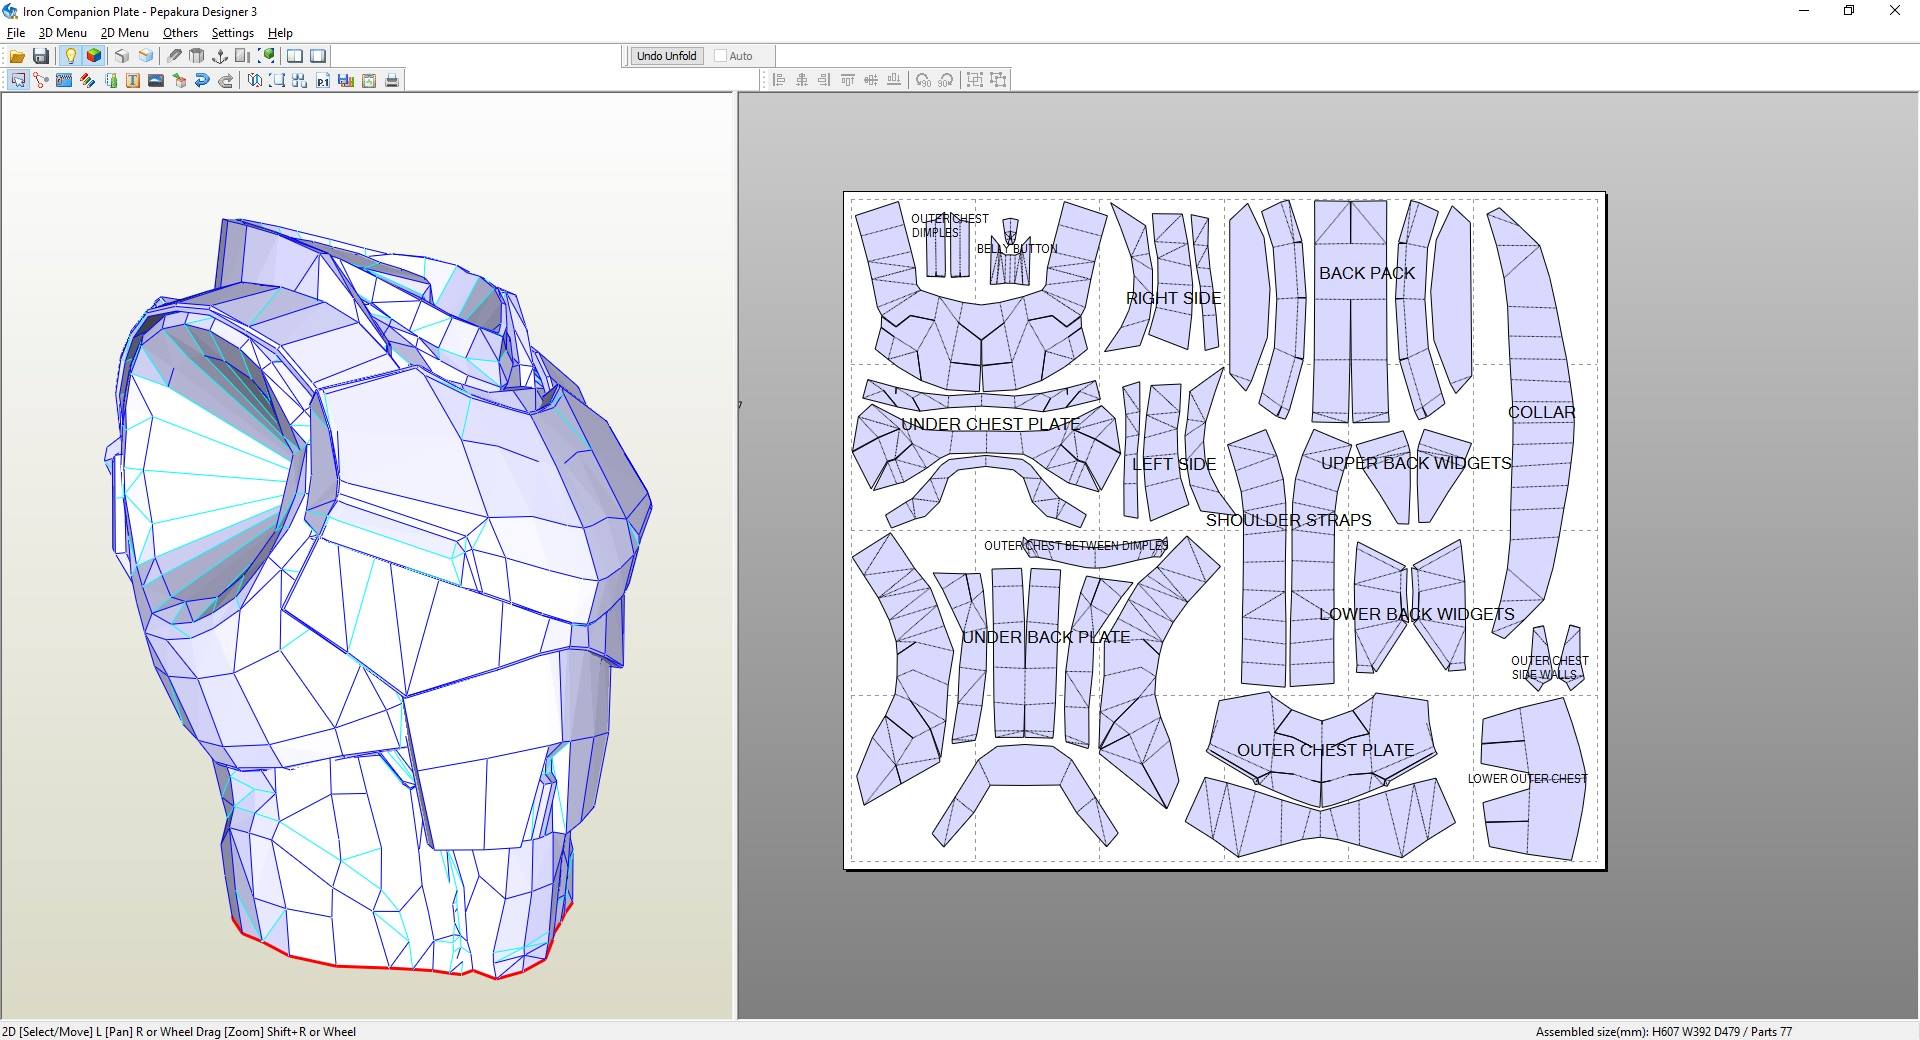Select the UNDER BACK PLATE label
Screen dimensions: 1920x1040
click(1046, 637)
